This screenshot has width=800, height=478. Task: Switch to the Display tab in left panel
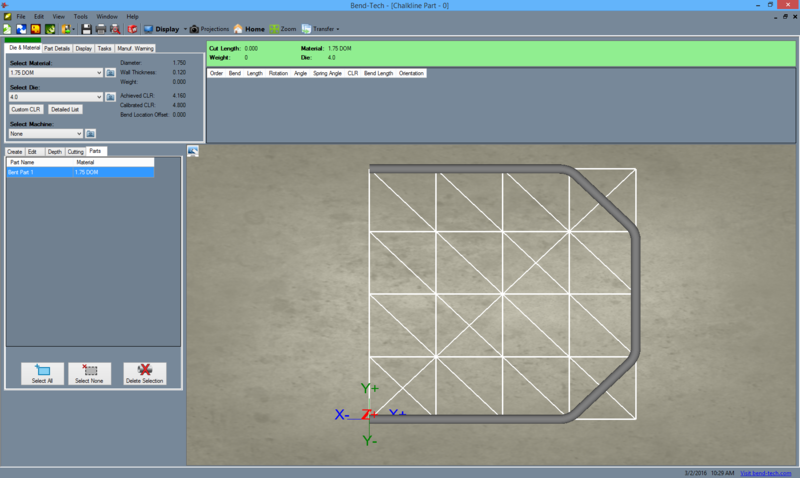[x=83, y=48]
